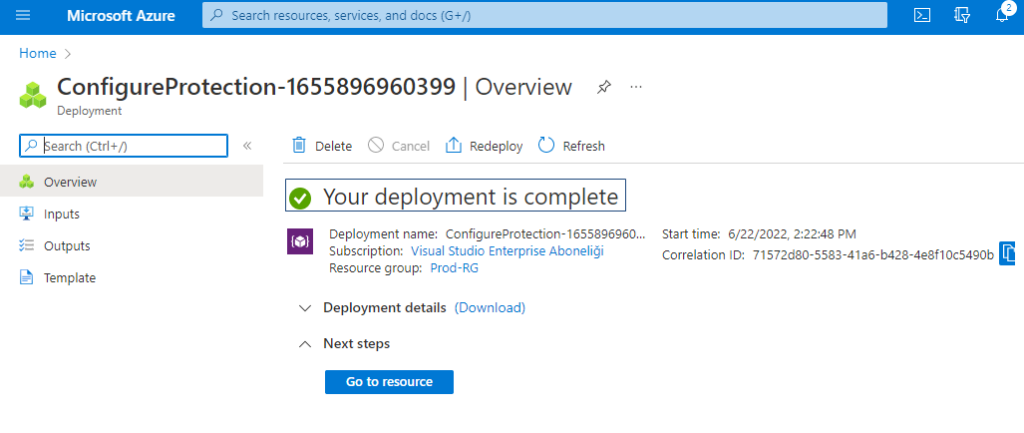Click the Overview sidebar cubes icon

[27, 182]
